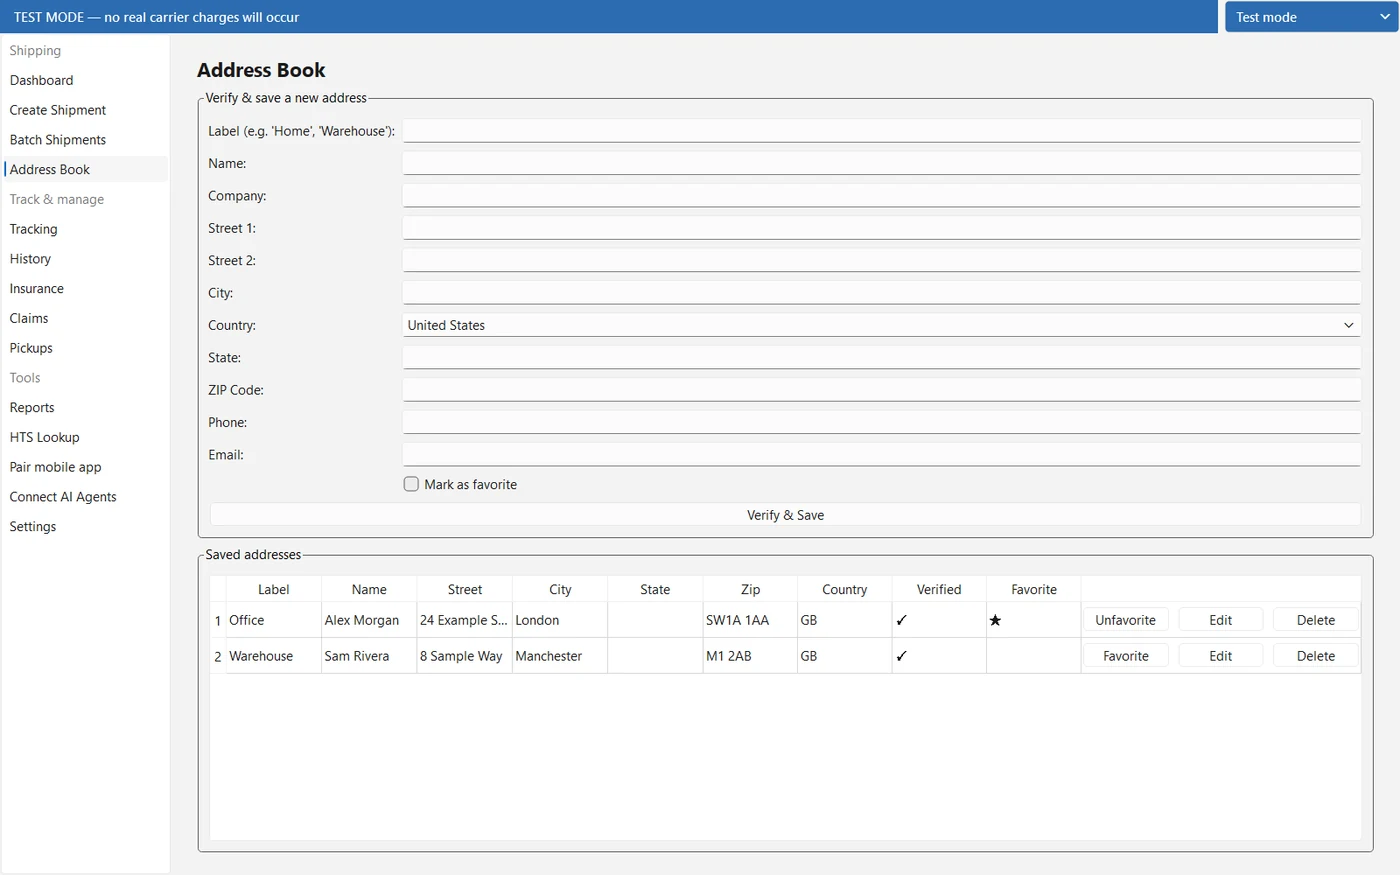Sort by Favorite column header
Viewport: 1400px width, 875px height.
pyautogui.click(x=1034, y=589)
